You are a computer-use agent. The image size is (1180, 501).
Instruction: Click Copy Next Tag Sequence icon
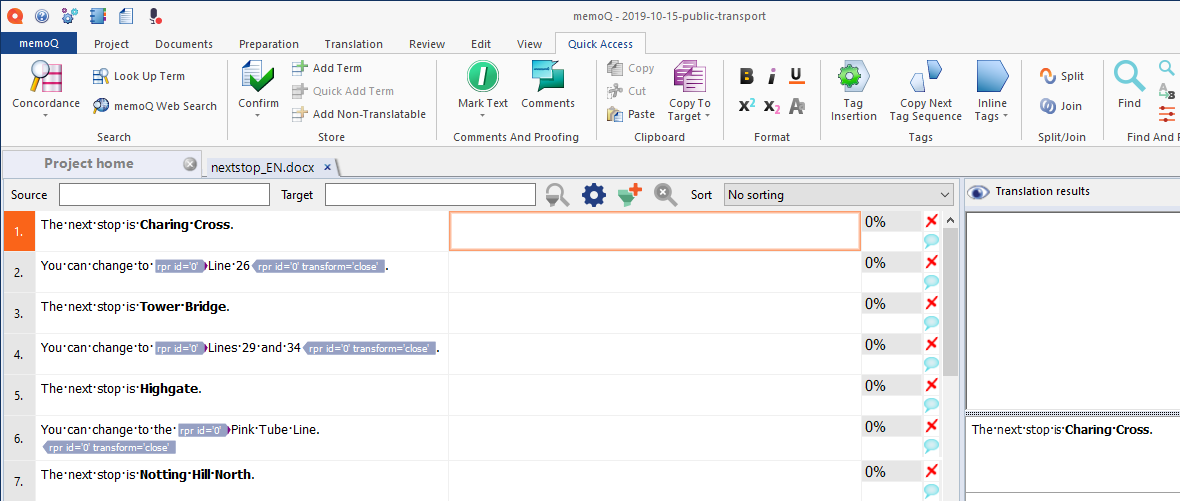tap(925, 78)
